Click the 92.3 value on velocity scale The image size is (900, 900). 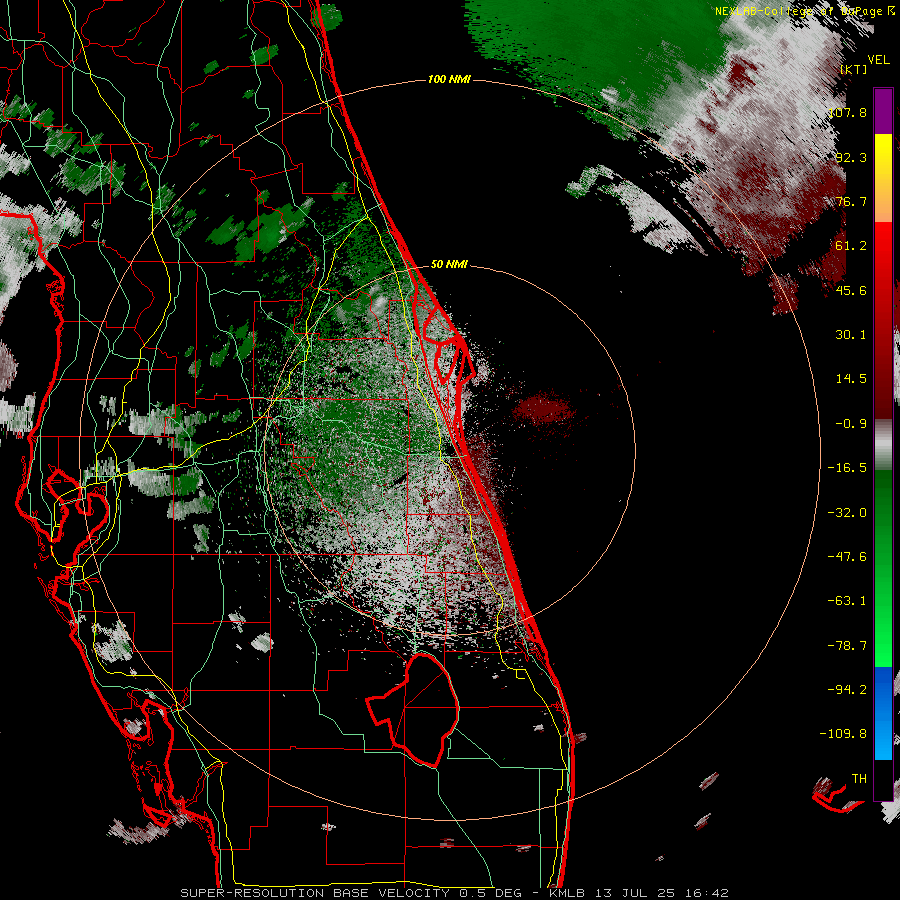[851, 157]
